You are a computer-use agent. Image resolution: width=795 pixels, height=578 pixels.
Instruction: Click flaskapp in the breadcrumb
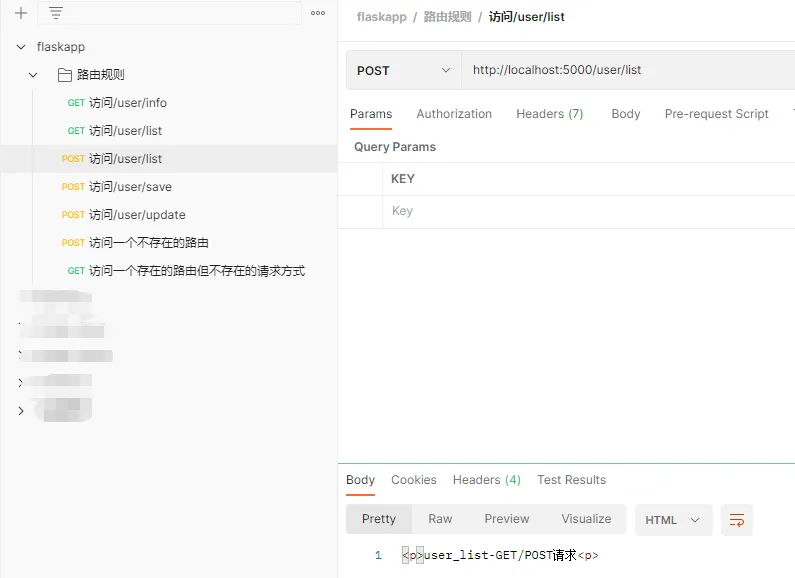click(382, 17)
